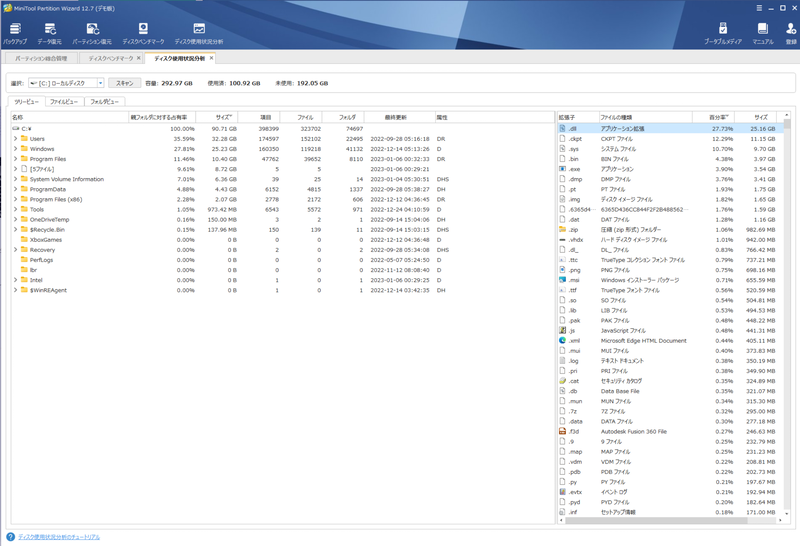Click the .zip folder icon
Viewport: 800px width, 546px height.
[x=562, y=230]
